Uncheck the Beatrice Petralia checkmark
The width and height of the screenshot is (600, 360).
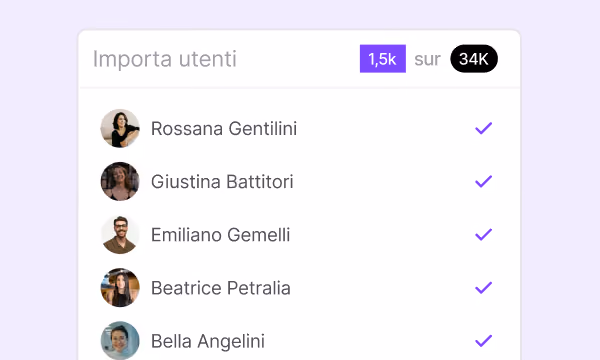click(x=483, y=288)
